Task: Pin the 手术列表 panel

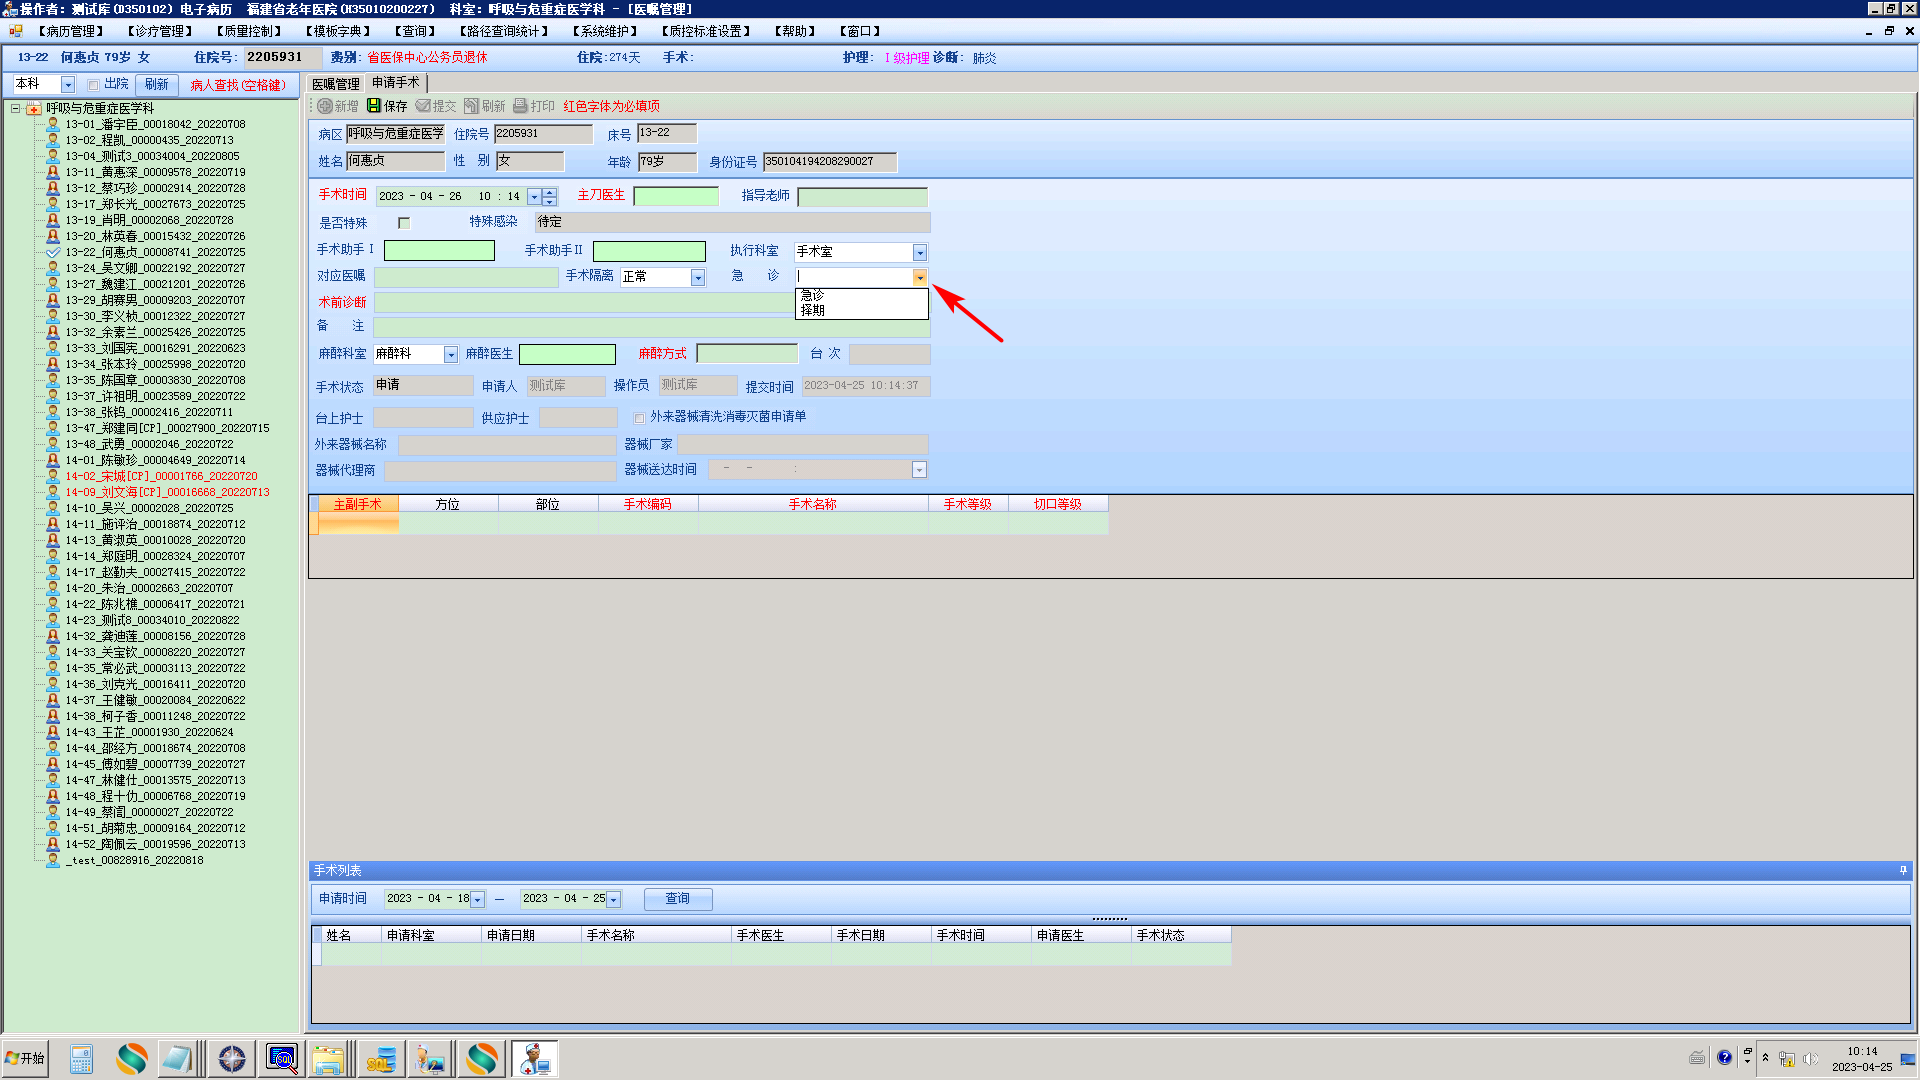Action: pos(1903,871)
